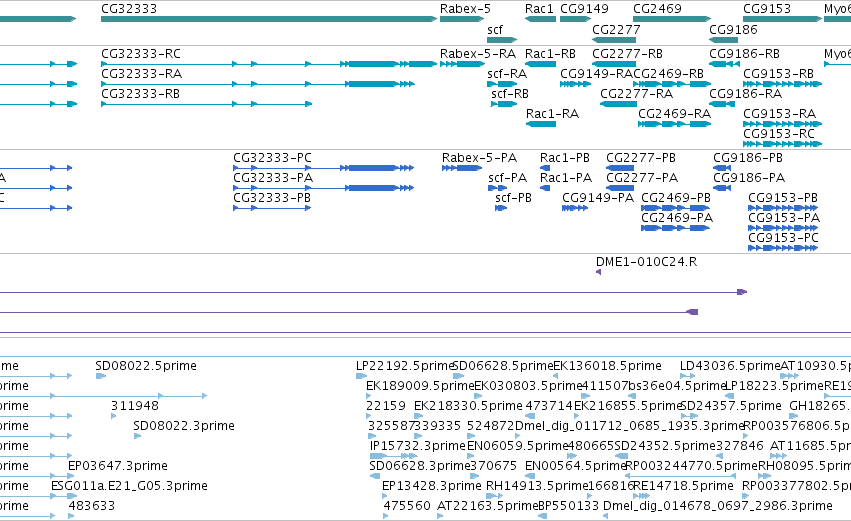Image resolution: width=851 pixels, height=521 pixels.
Task: Click the CG2469 gene name
Action: (x=657, y=9)
